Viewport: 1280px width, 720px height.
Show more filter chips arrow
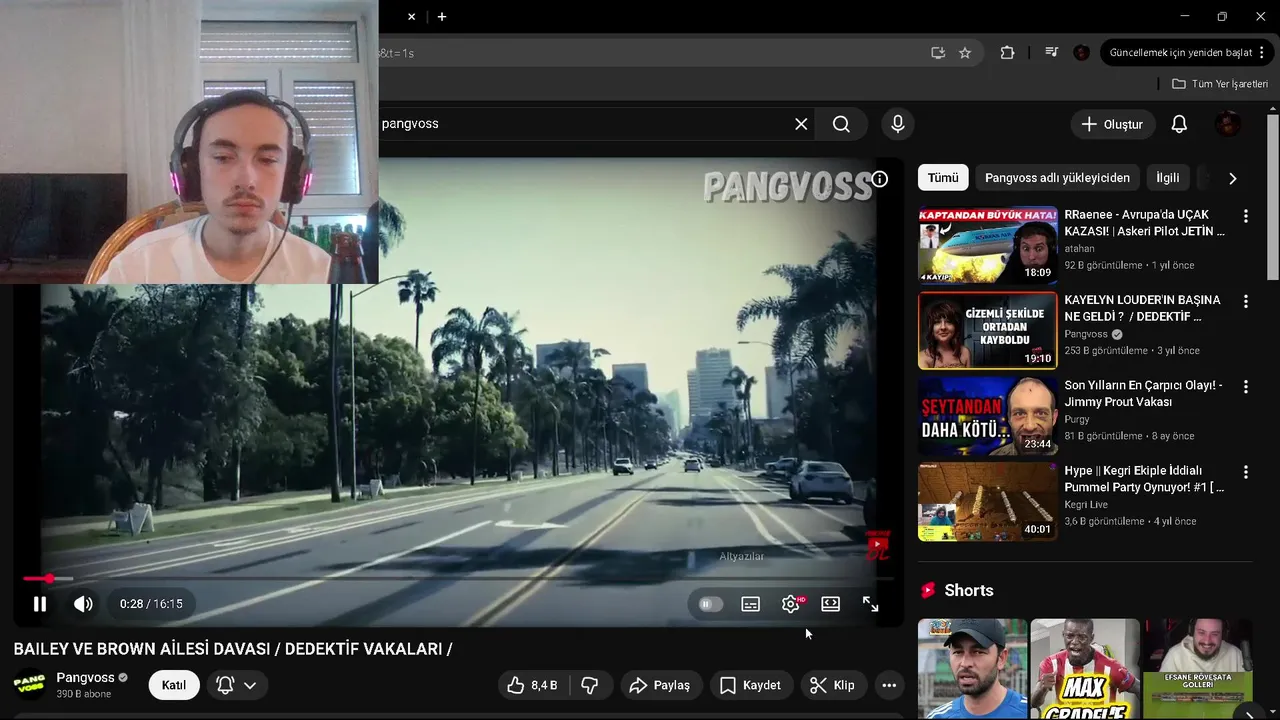tap(1232, 178)
